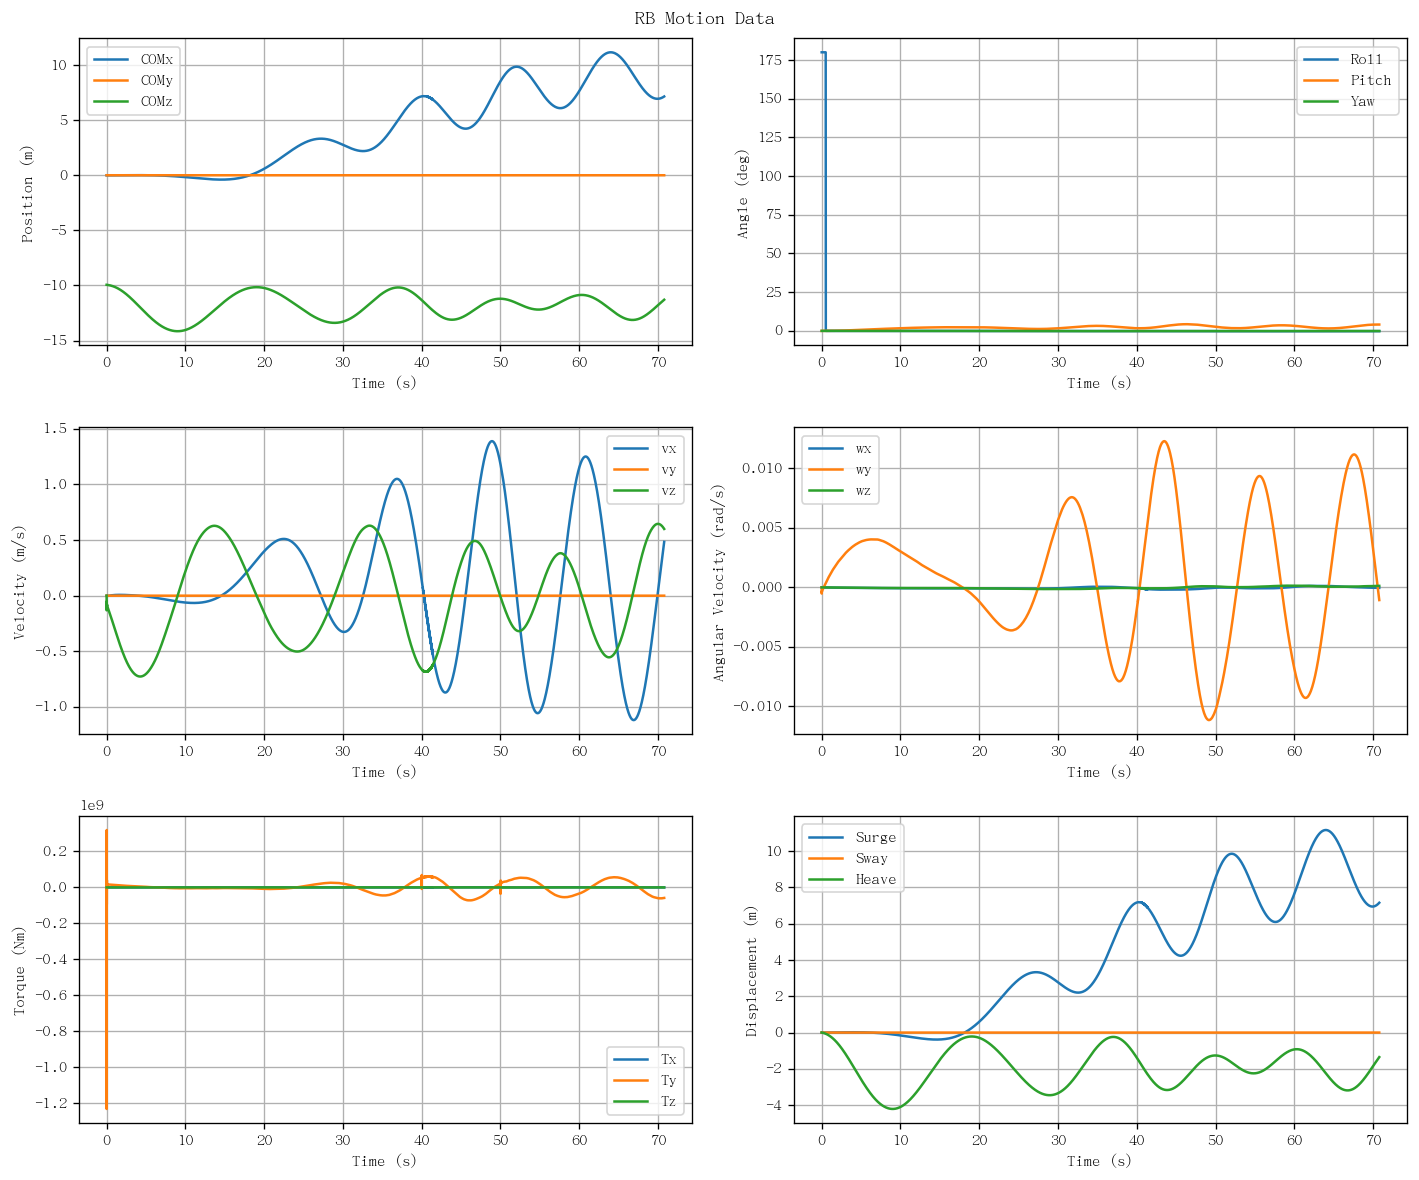Image resolution: width=1419 pixels, height=1180 pixels.
Task: Click the "Torque (Nm)" y-axis label
Action: click(x=20, y=970)
